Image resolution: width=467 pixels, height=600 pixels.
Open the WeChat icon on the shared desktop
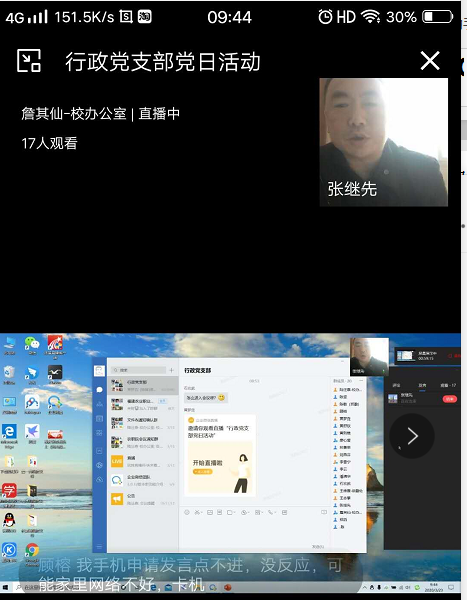pyautogui.click(x=32, y=344)
